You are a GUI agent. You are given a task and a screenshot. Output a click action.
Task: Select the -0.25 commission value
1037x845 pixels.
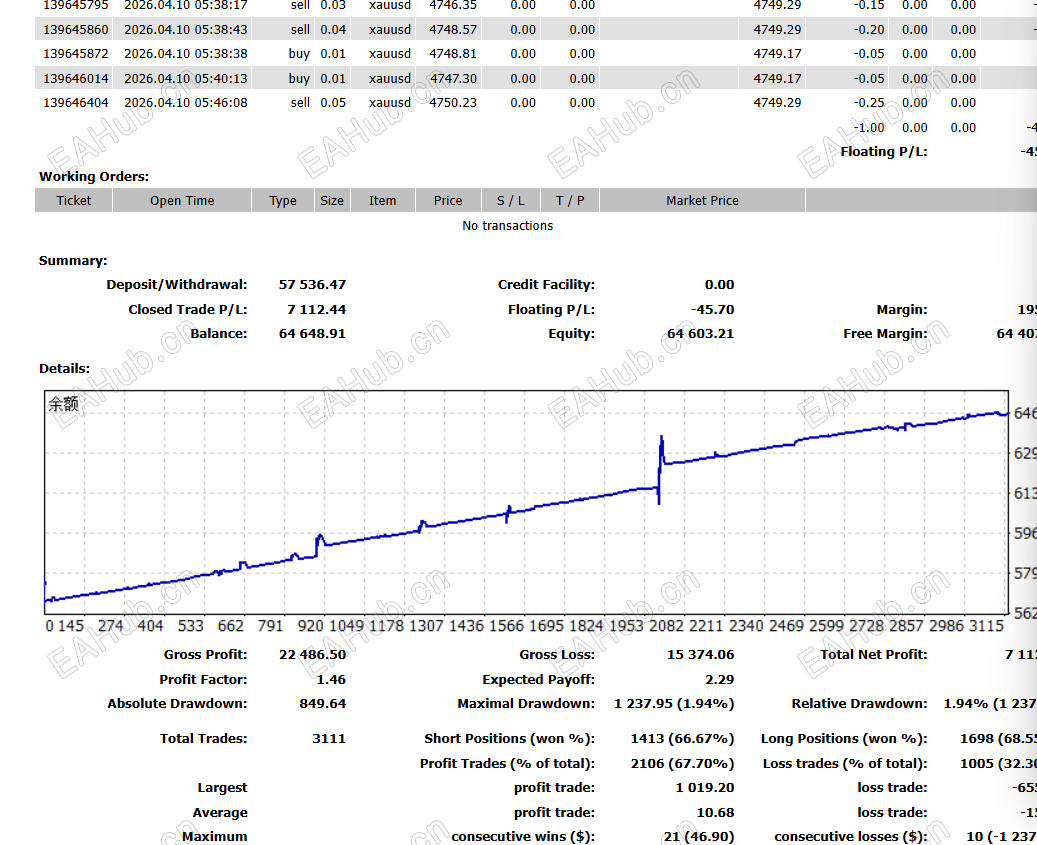pyautogui.click(x=868, y=102)
